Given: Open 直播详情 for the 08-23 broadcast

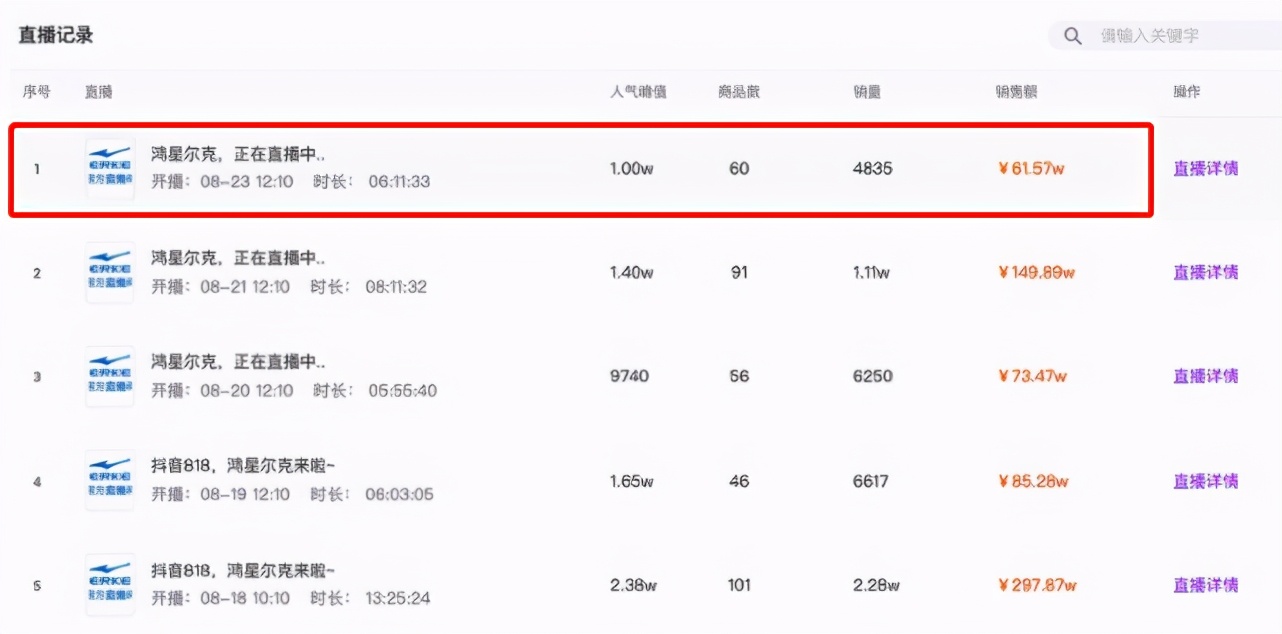Looking at the screenshot, I should pyautogui.click(x=1205, y=169).
